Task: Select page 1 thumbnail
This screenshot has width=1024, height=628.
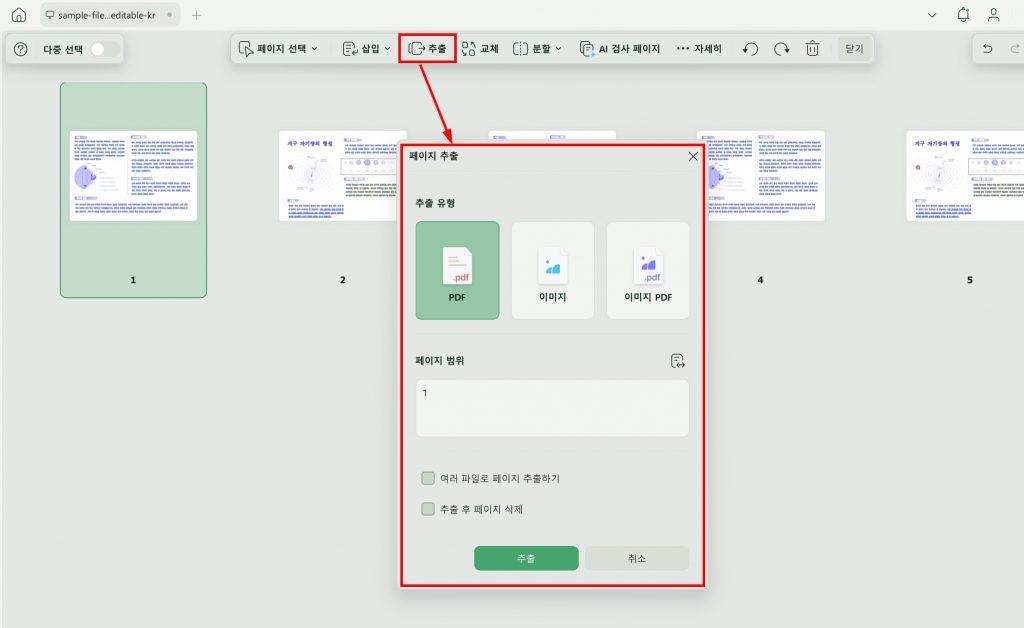Action: [x=133, y=190]
